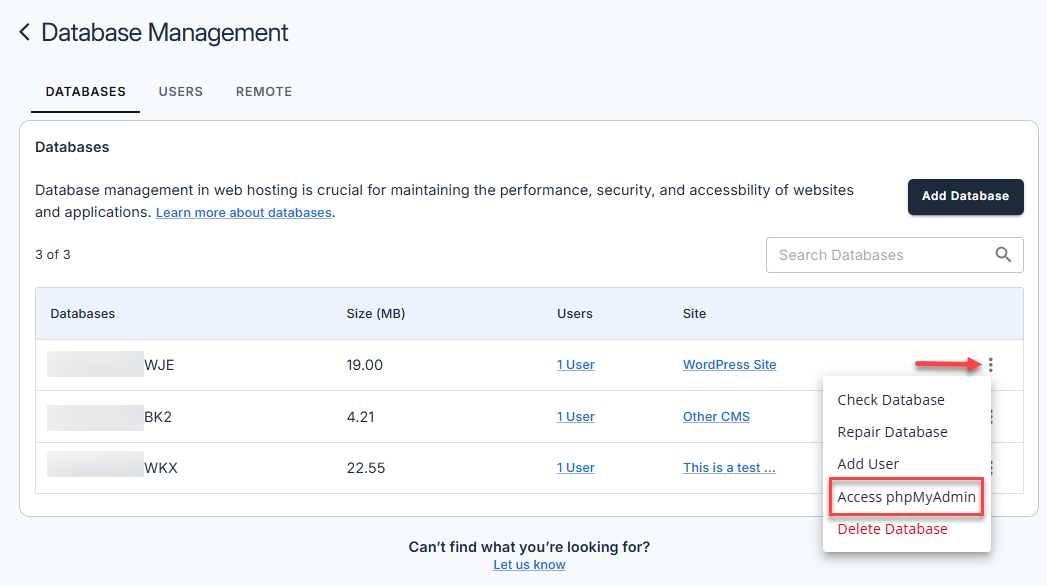Select Check Database from the menu
The width and height of the screenshot is (1047, 586).
[x=891, y=400]
